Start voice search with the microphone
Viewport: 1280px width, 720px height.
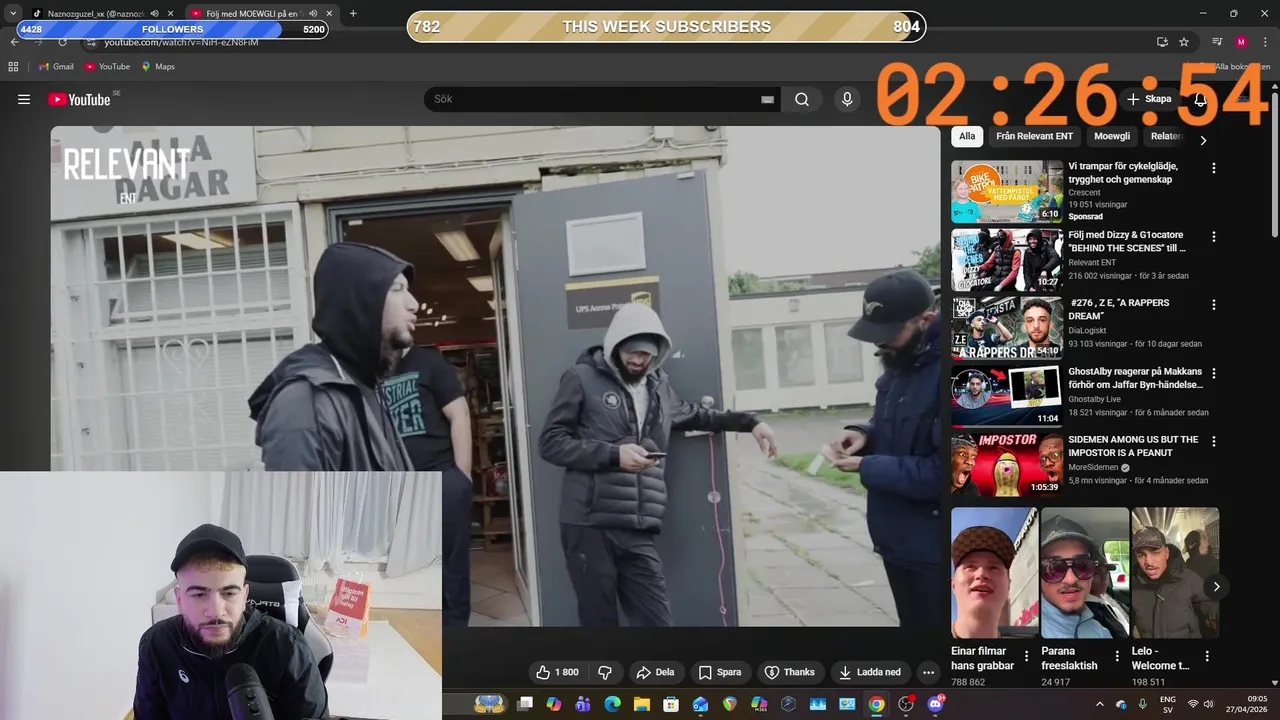coord(847,99)
